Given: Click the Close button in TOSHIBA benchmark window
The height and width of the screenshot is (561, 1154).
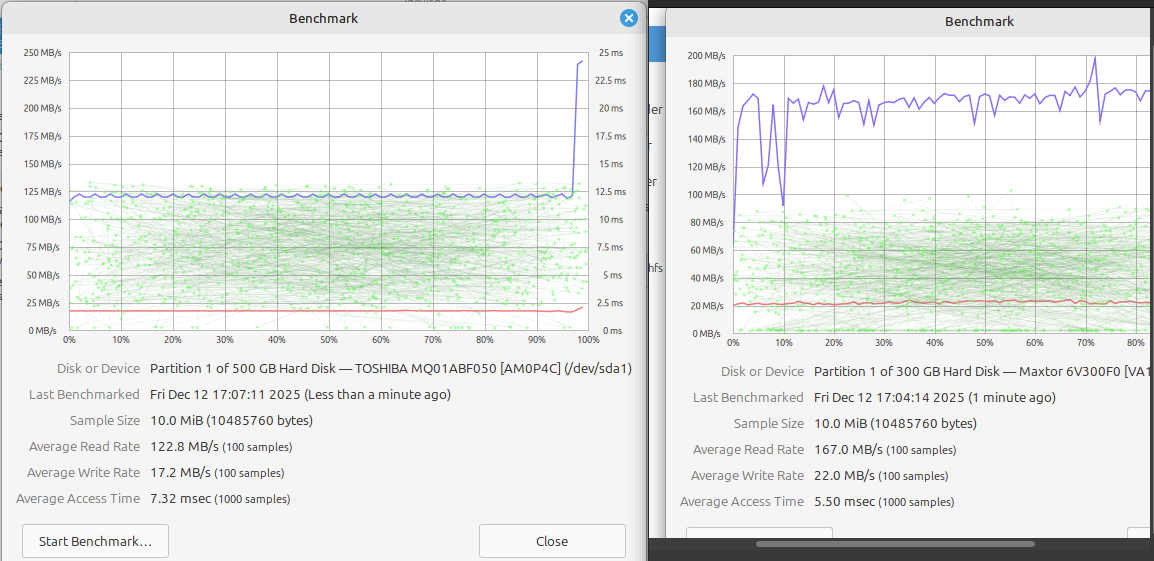Looking at the screenshot, I should tap(552, 541).
